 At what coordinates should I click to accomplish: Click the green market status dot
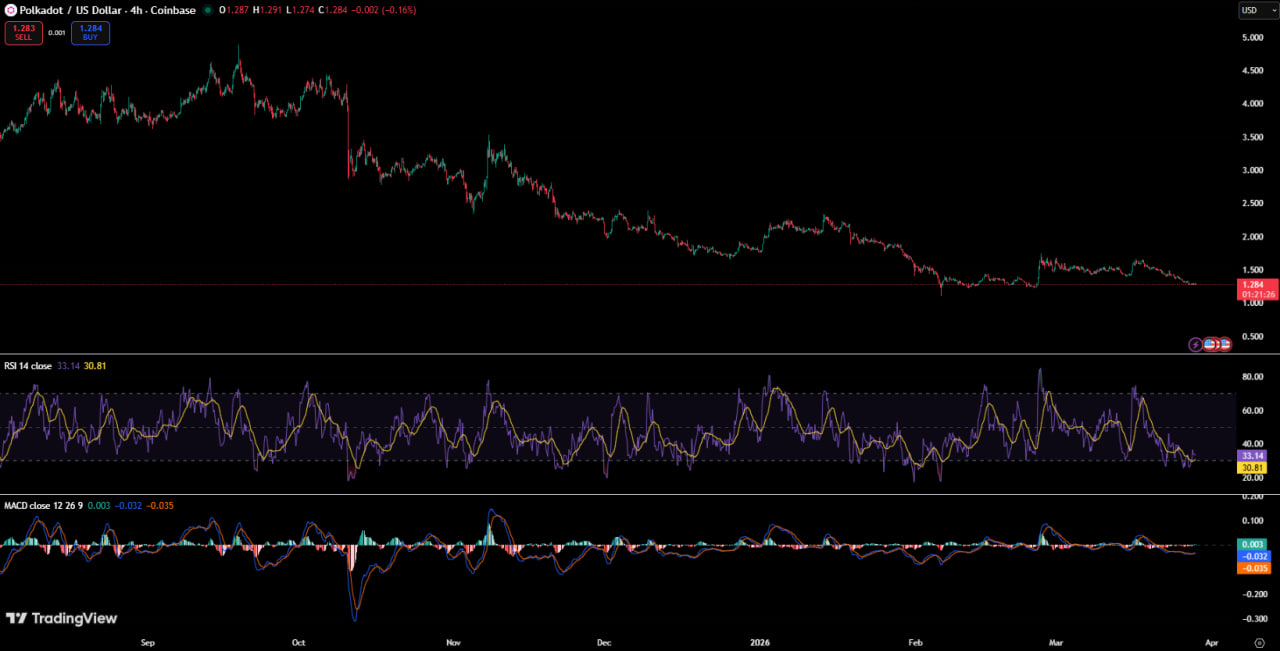pos(207,10)
